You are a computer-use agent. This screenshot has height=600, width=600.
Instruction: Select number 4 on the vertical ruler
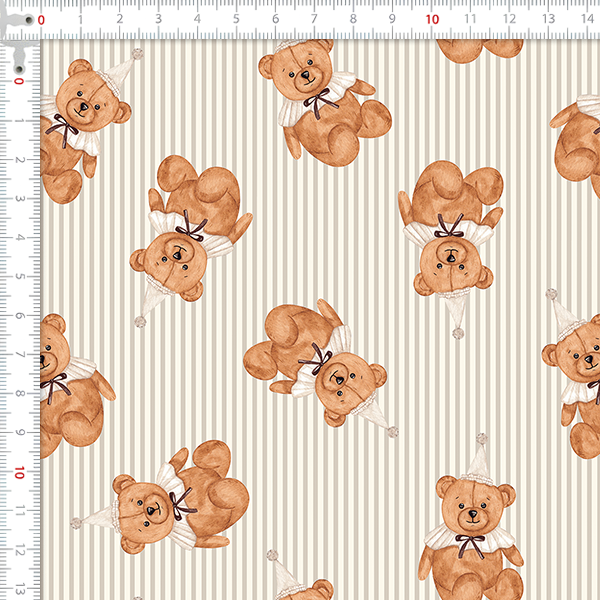(x=19, y=238)
